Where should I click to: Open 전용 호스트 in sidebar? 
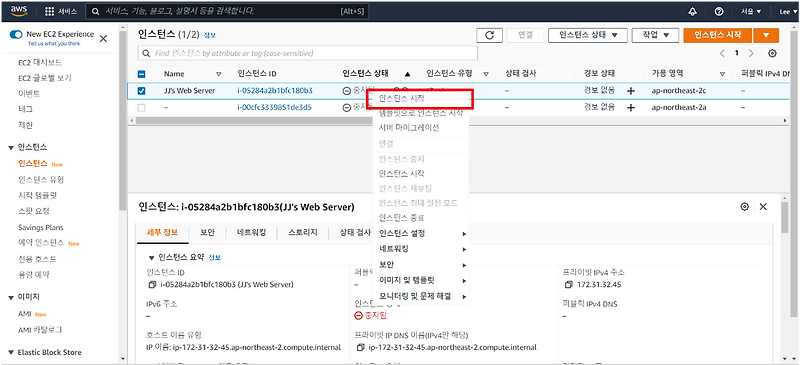coord(37,259)
